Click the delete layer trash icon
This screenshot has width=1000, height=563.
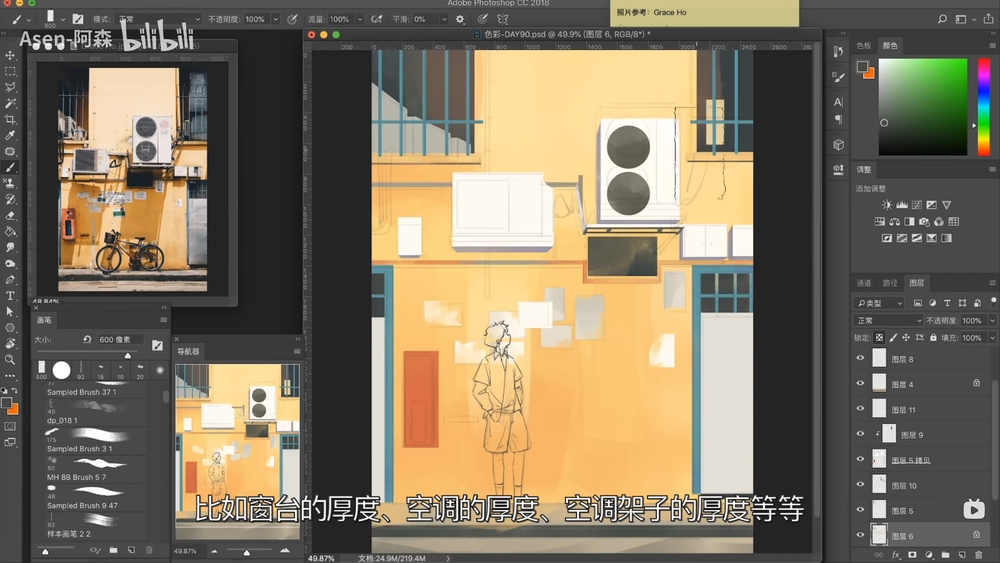[977, 554]
